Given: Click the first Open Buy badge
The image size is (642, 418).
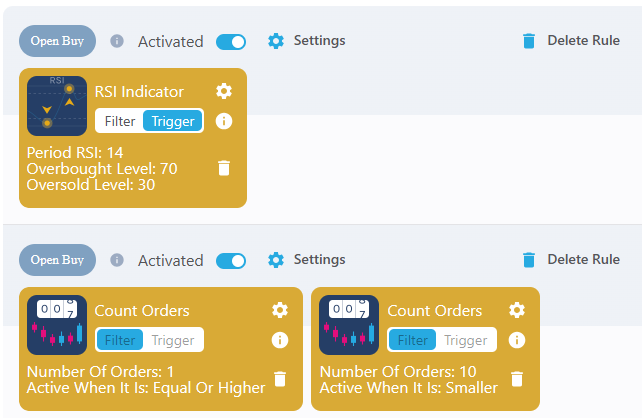Looking at the screenshot, I should pos(57,41).
